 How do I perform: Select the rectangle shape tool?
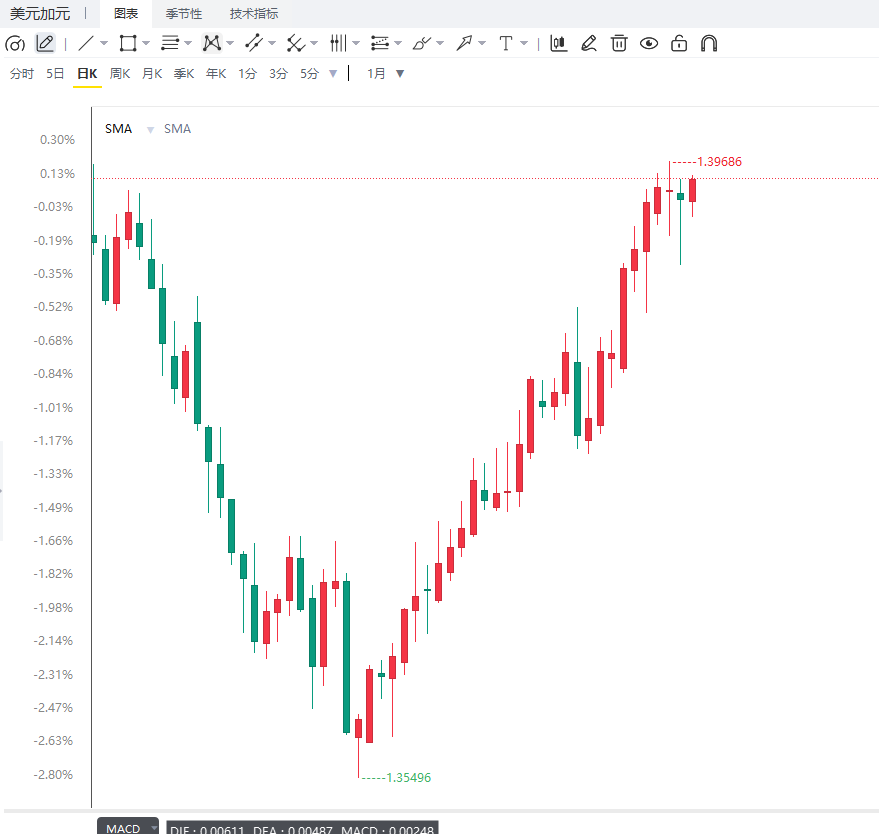[128, 43]
